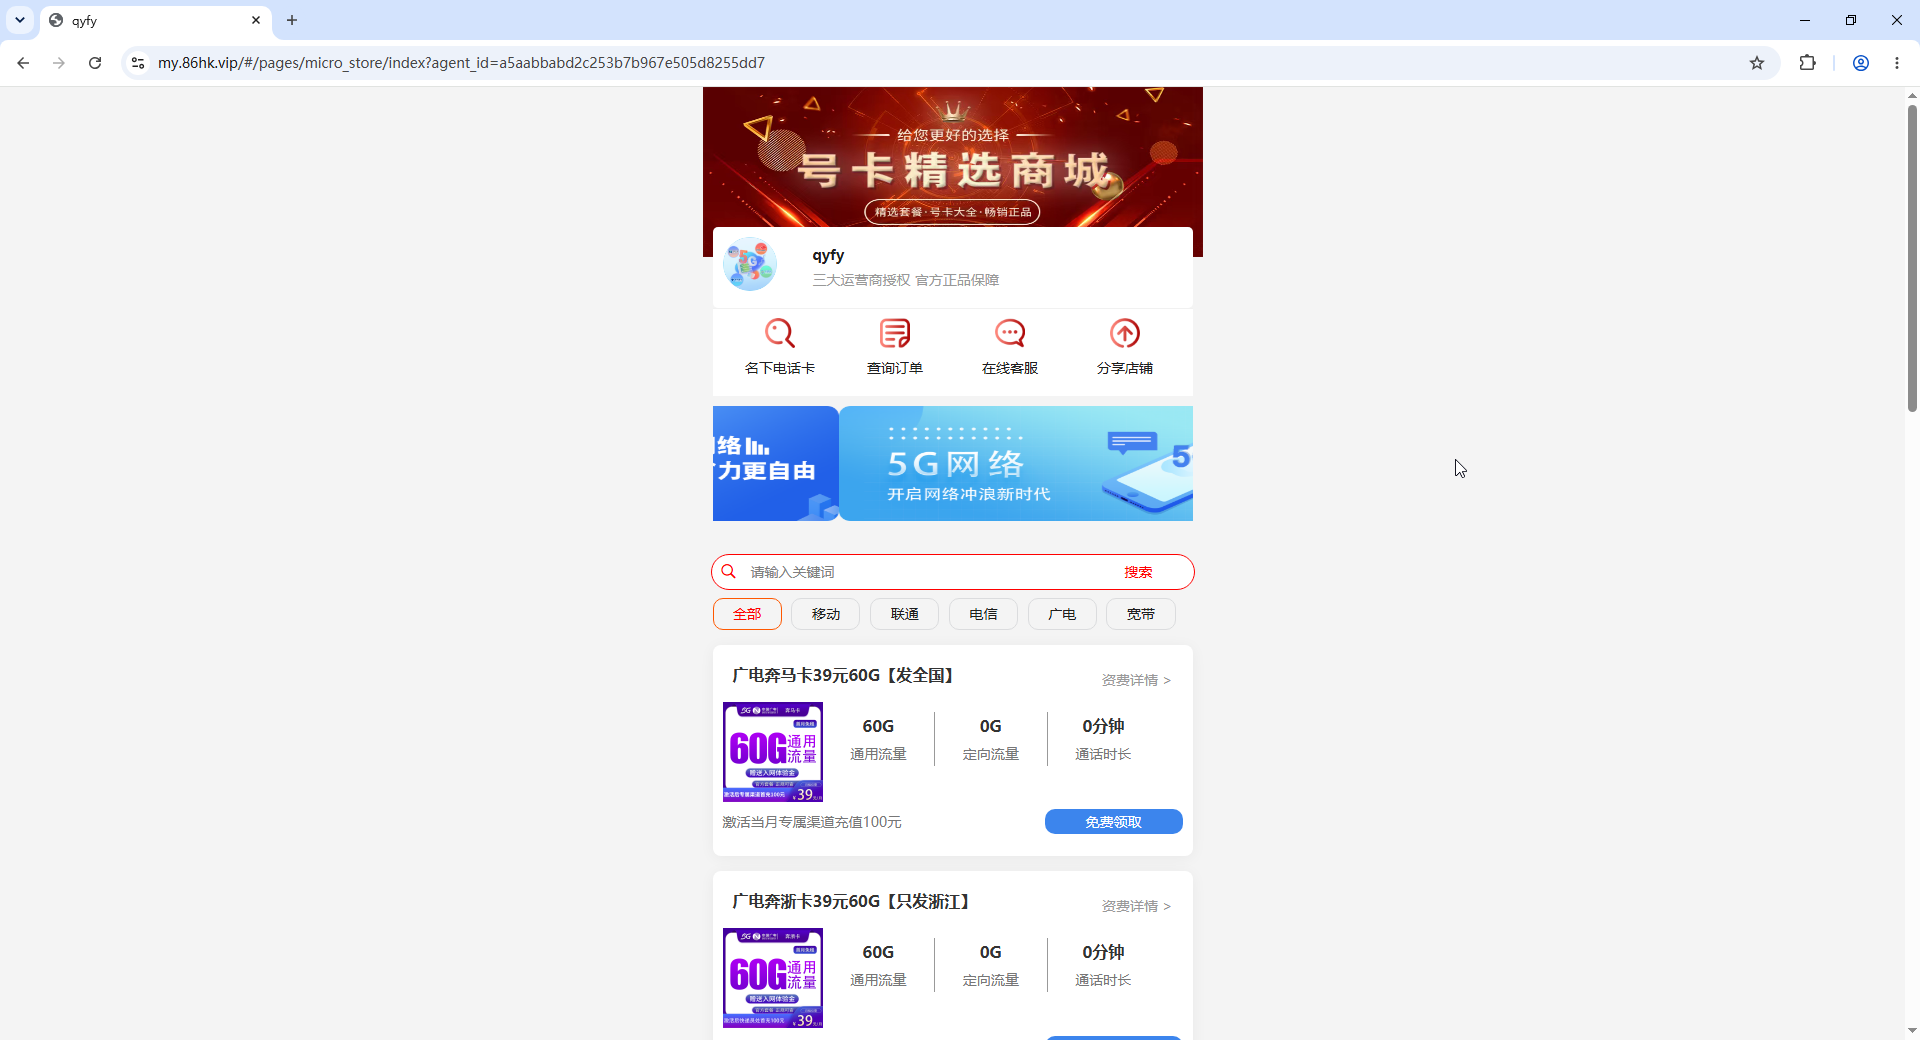Go back to previous page
The image size is (1920, 1040).
pyautogui.click(x=23, y=63)
